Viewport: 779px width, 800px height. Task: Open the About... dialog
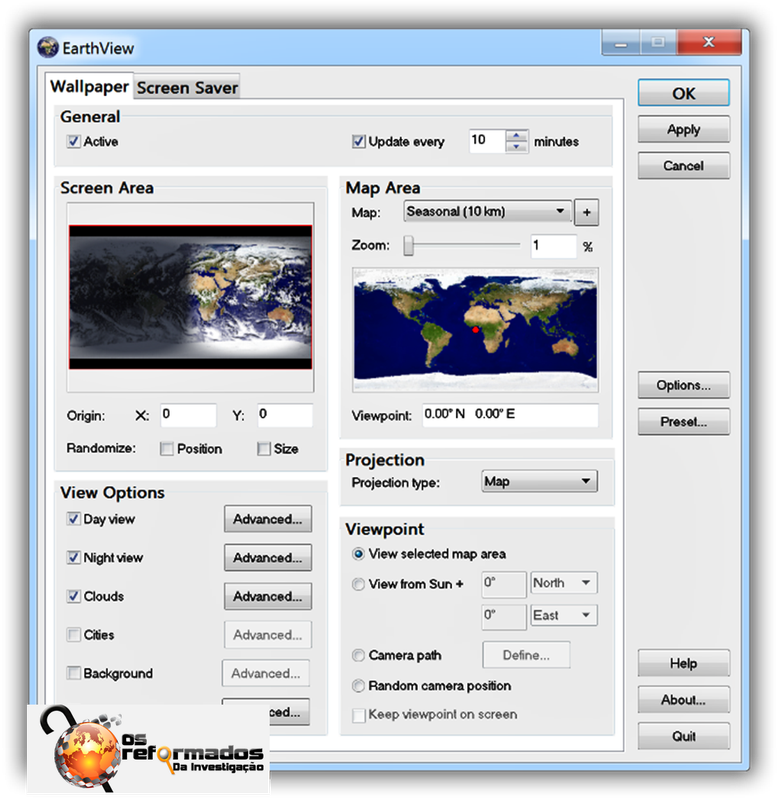click(683, 699)
